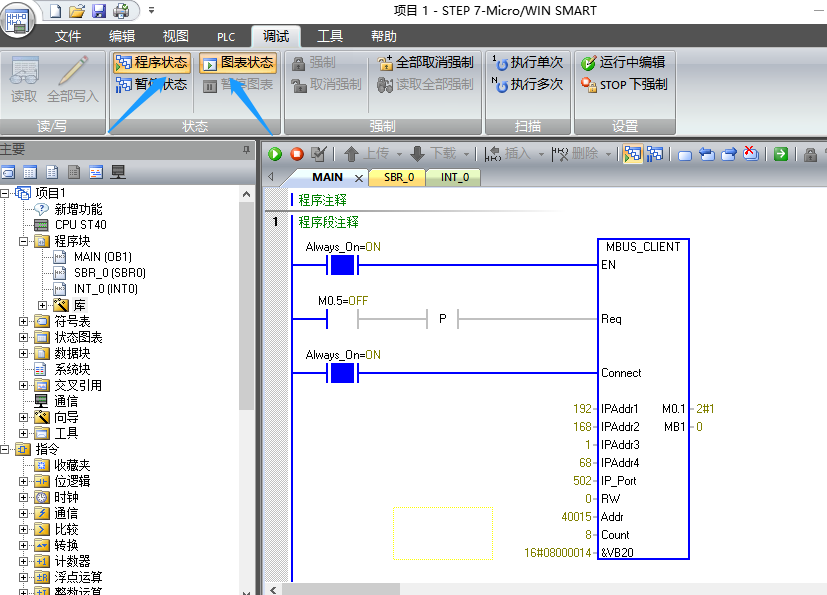Click the compile icon beside the stop button
Viewport: 827px width, 595px height.
tap(319, 154)
